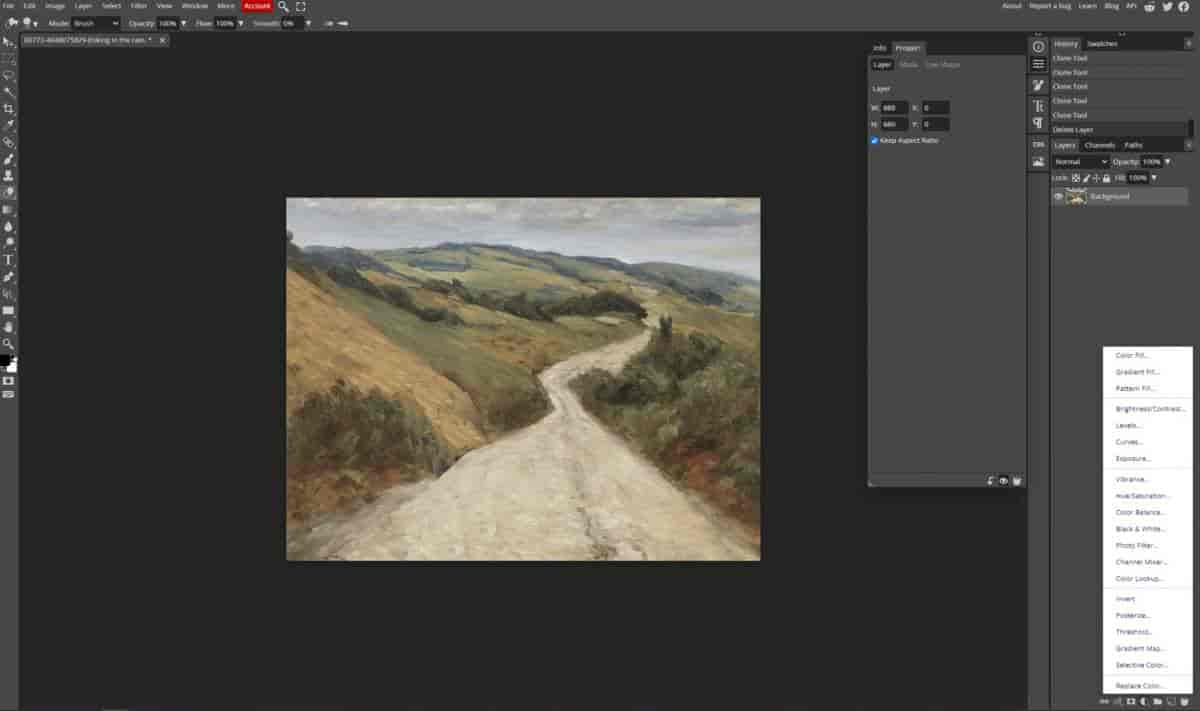The width and height of the screenshot is (1200, 711).
Task: Toggle lock transparent pixels icon
Action: 1076,178
